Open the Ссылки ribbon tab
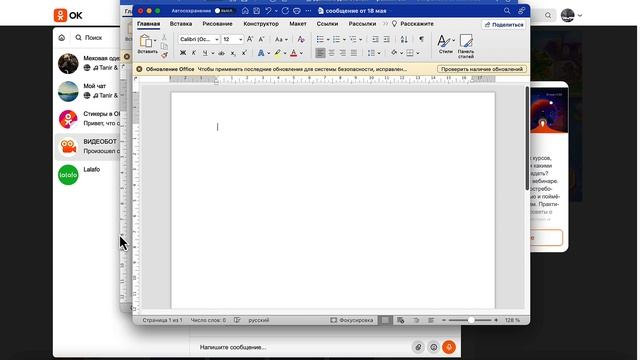Image resolution: width=640 pixels, height=360 pixels. coord(327,24)
